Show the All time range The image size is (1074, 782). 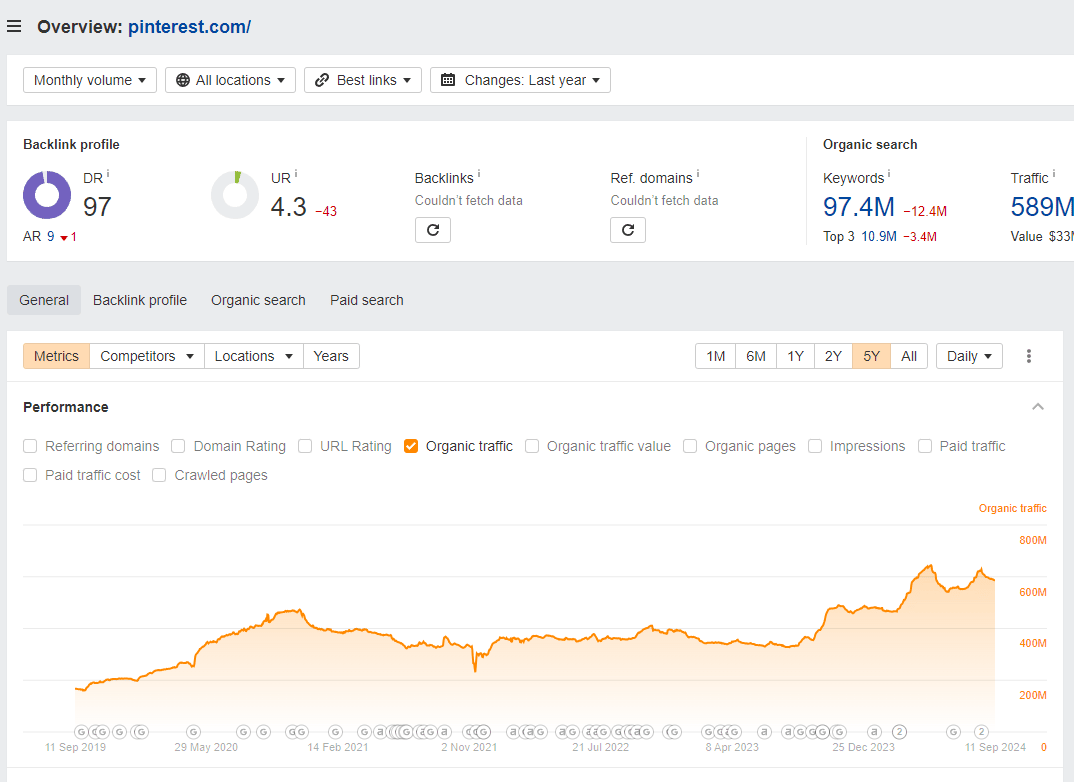[909, 356]
